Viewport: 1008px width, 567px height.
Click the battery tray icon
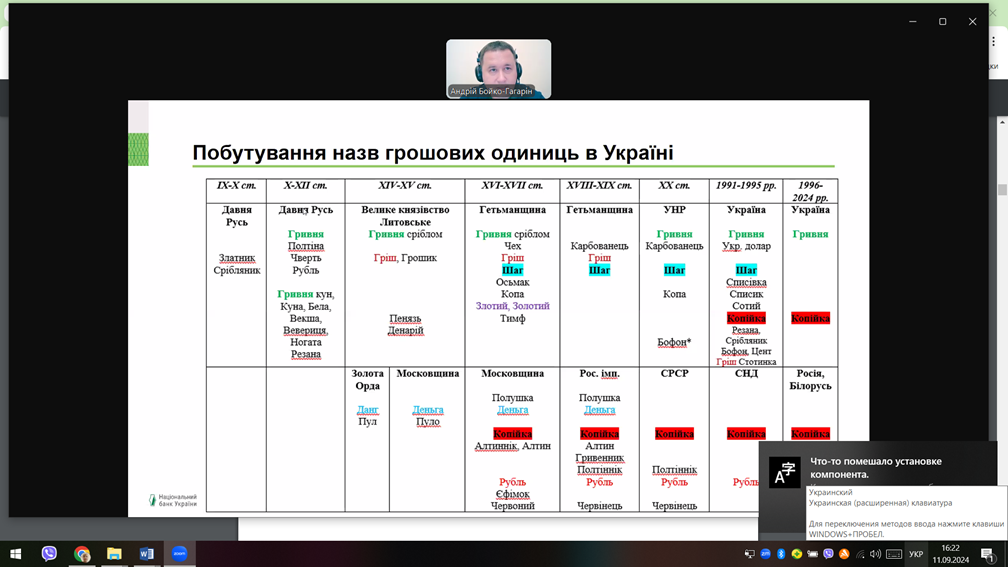tap(813, 554)
